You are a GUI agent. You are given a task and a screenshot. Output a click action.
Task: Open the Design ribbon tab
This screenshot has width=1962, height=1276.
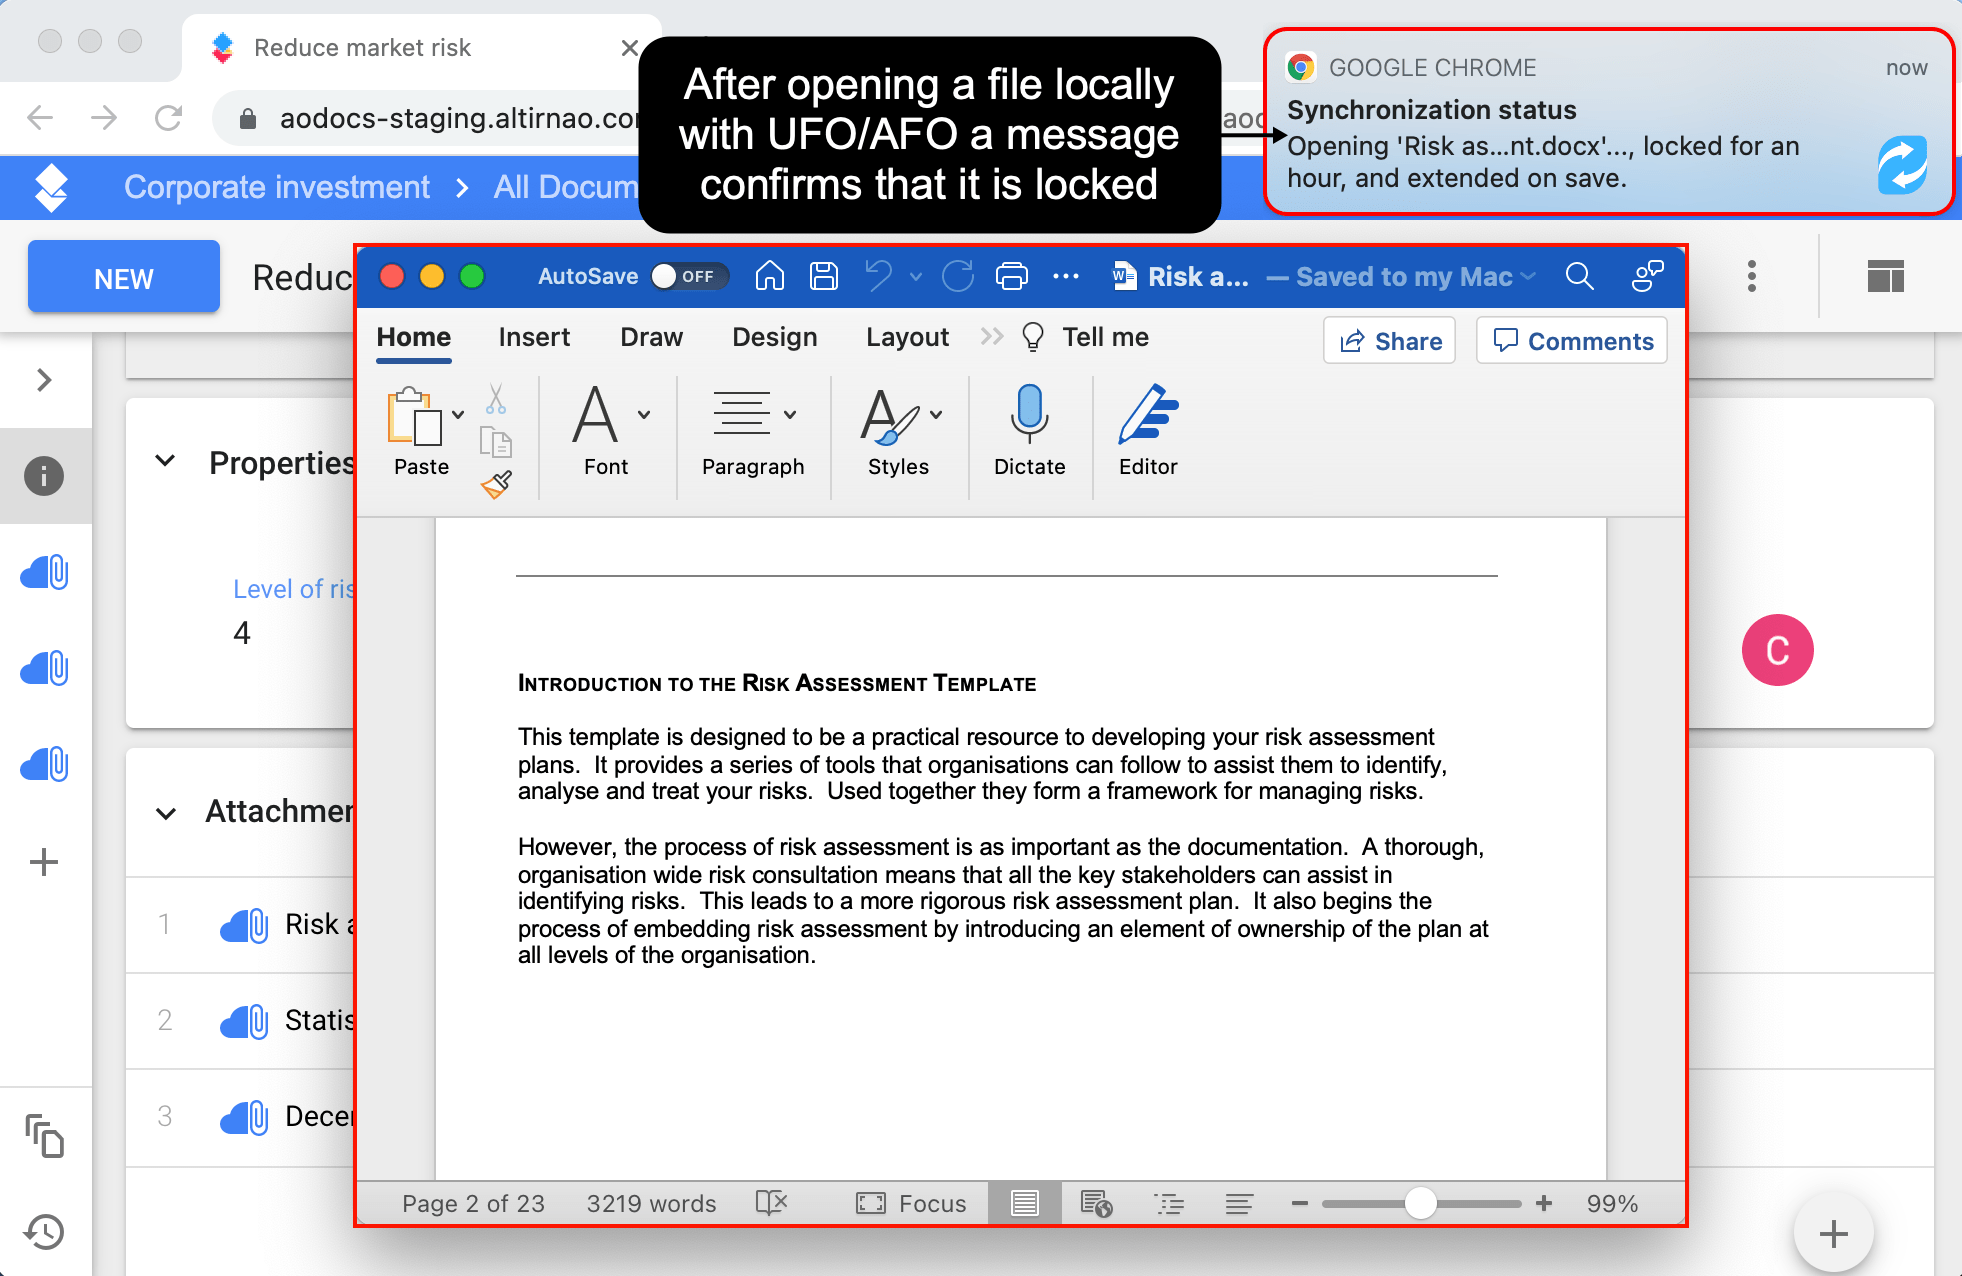pyautogui.click(x=775, y=337)
